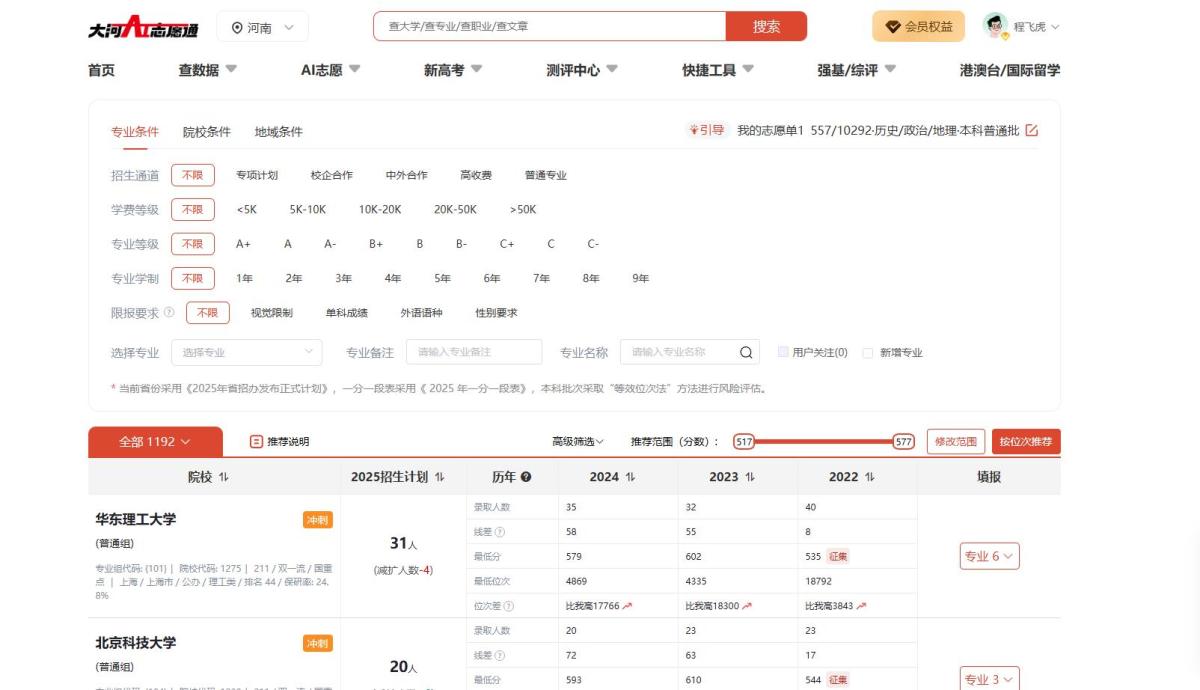Click the search magnifier in 专业名称 field
1200x690 pixels.
[746, 352]
